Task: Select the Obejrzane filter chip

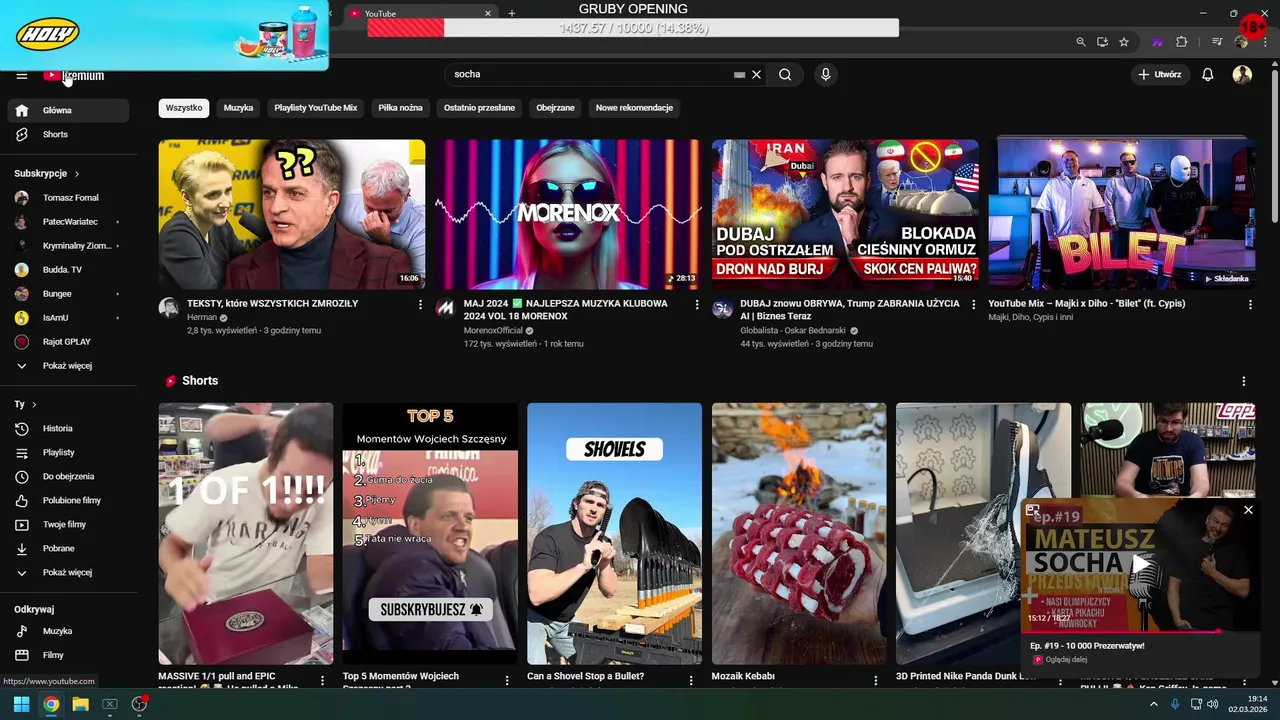Action: pos(555,108)
